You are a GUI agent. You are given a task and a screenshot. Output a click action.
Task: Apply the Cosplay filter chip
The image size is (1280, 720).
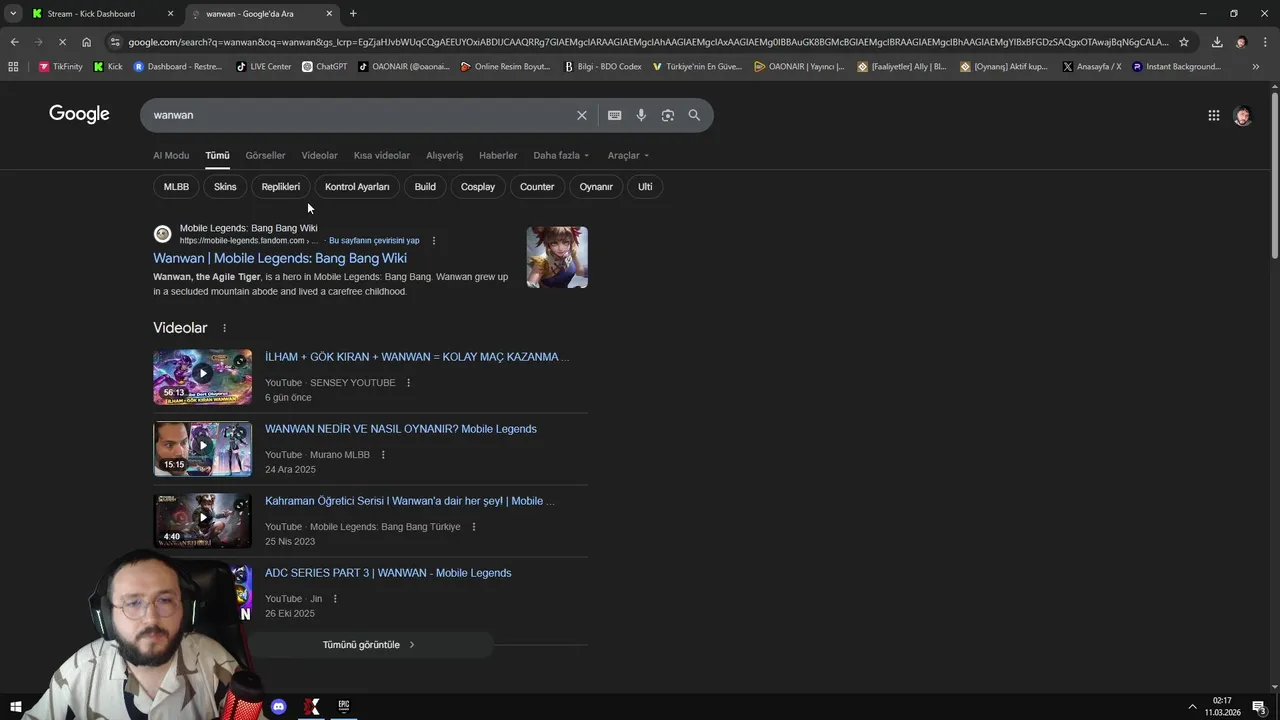tap(478, 187)
